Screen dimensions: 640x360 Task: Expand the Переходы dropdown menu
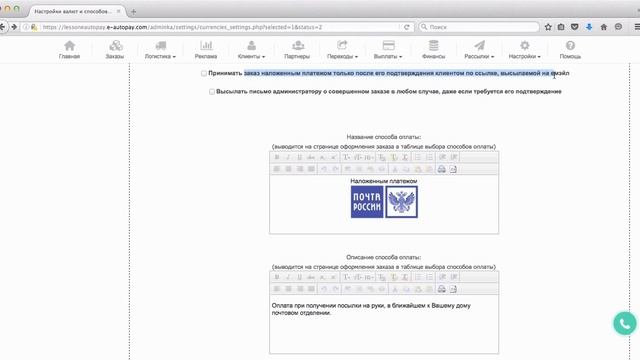342,50
